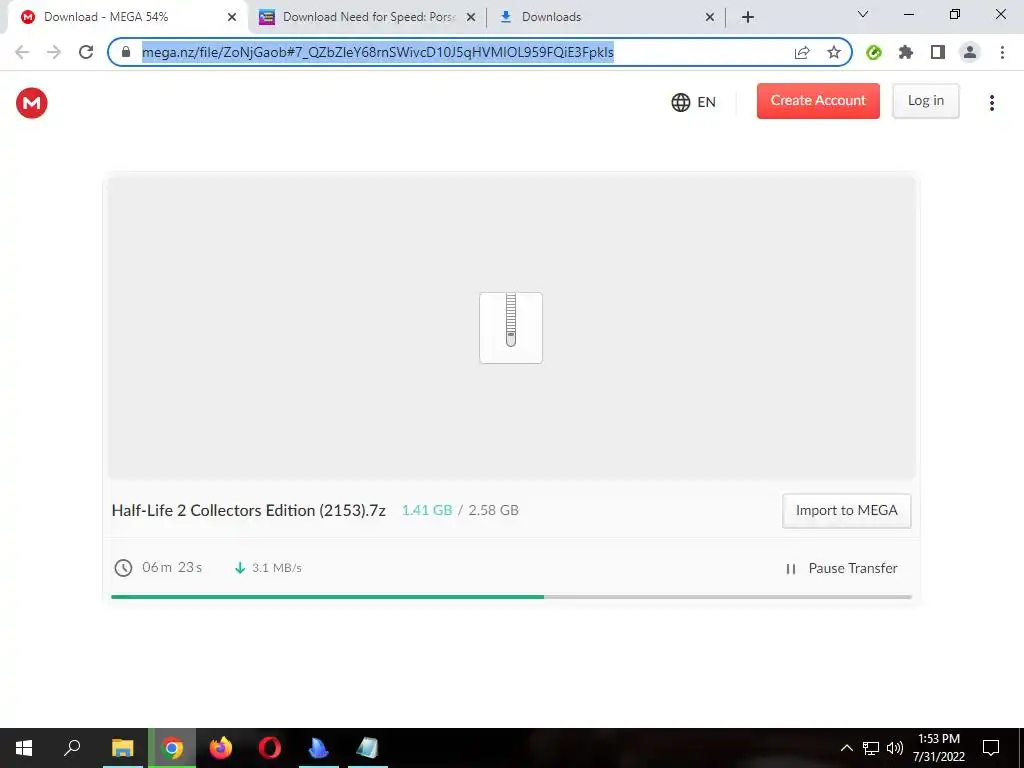Click the remaining time clock icon
The image size is (1024, 768).
123,568
